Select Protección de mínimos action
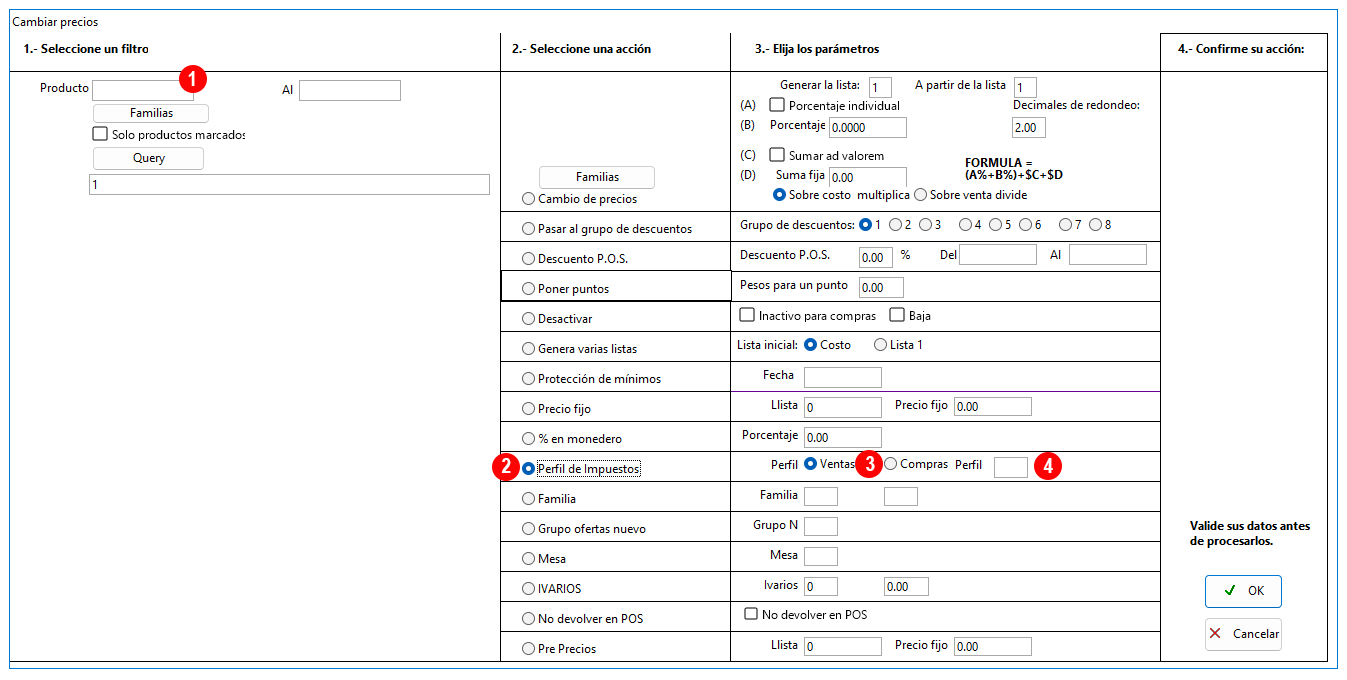The image size is (1347, 680). (528, 379)
